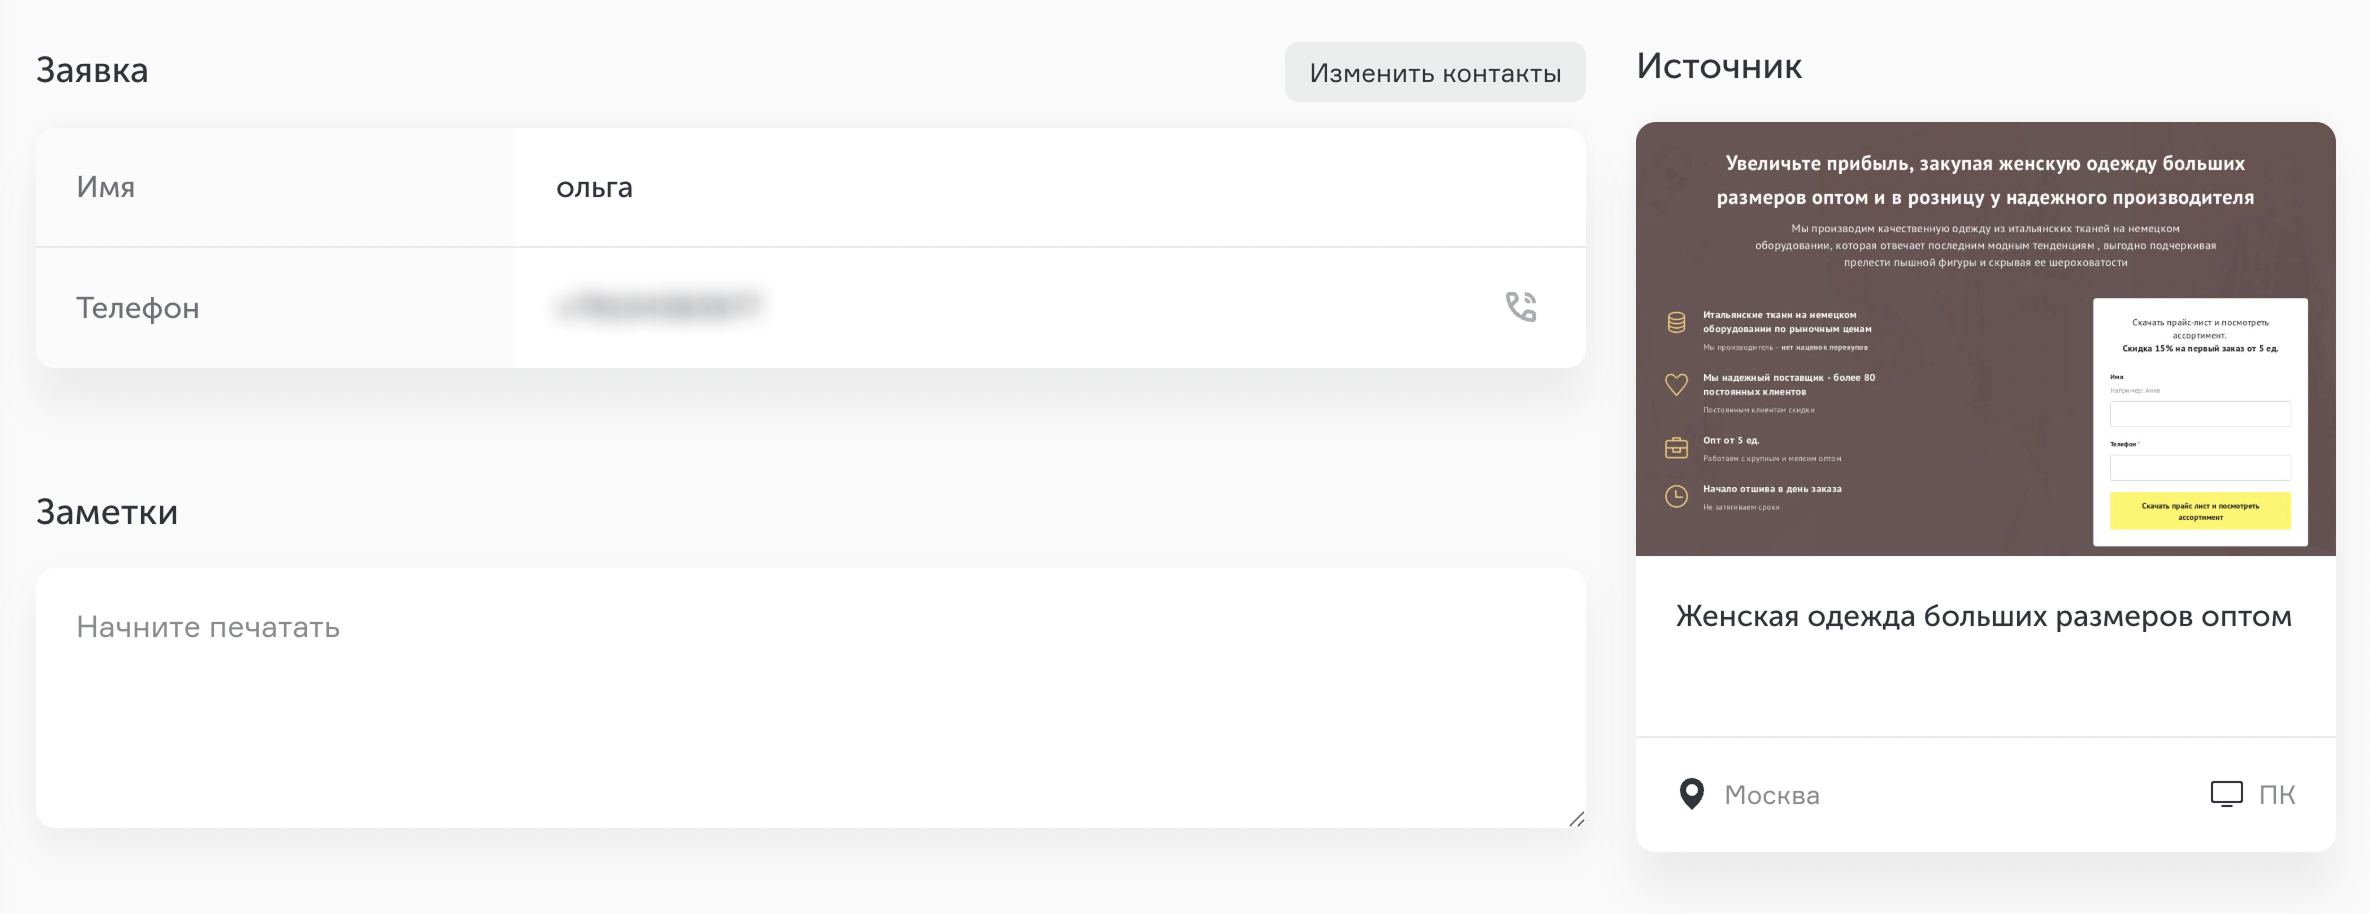Click the blurred phone number value
The height and width of the screenshot is (914, 2370).
click(x=659, y=306)
